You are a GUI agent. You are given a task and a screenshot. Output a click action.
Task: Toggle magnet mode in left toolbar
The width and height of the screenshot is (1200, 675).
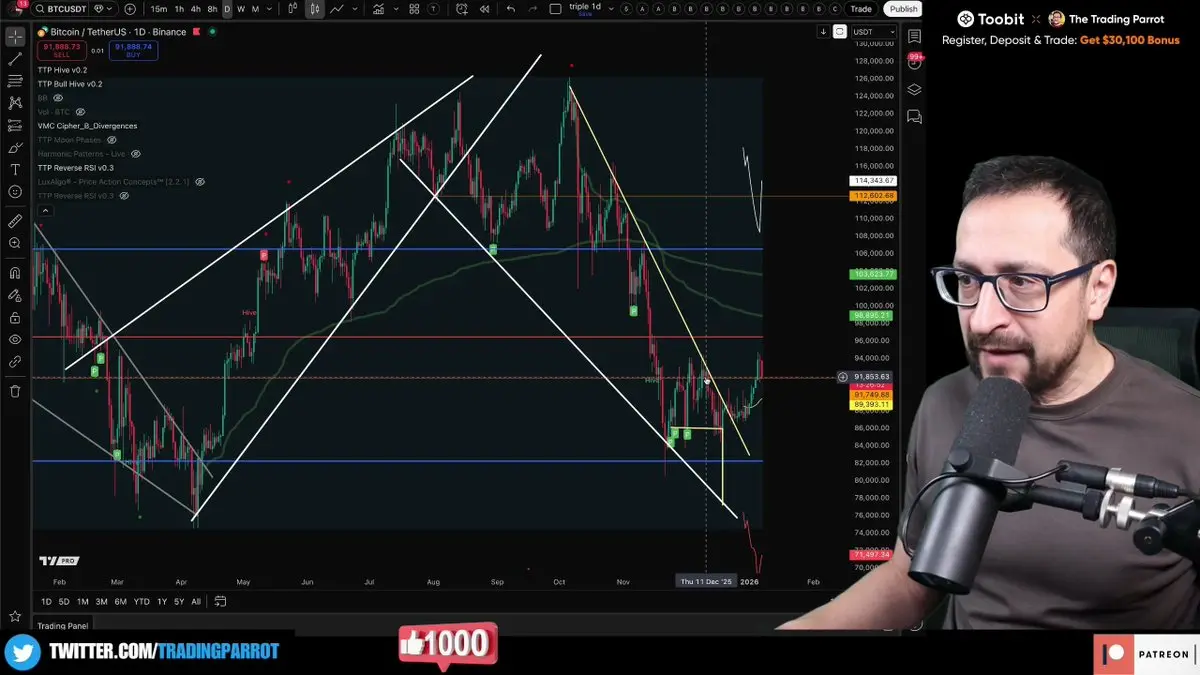[15, 272]
